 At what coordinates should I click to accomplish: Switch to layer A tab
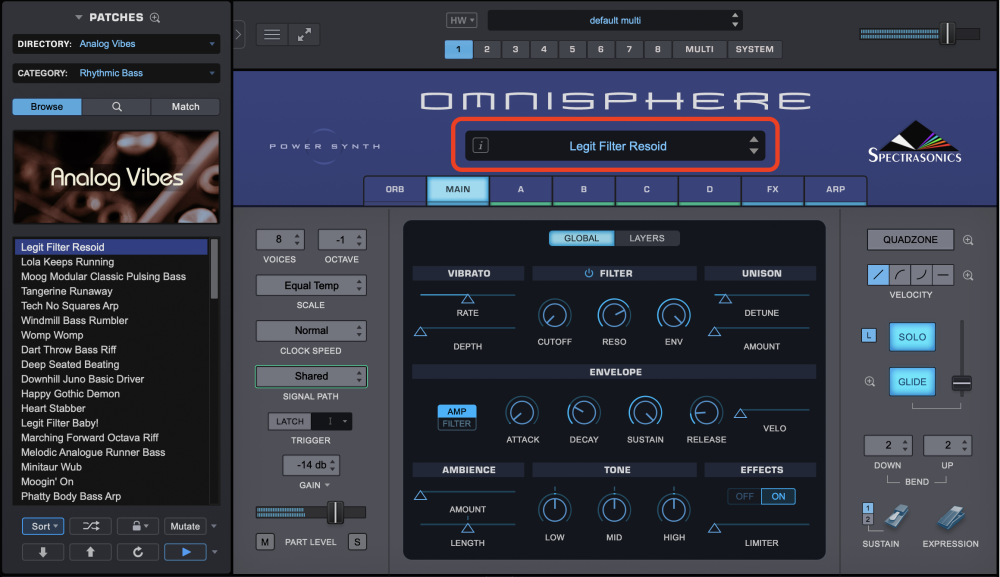(520, 189)
